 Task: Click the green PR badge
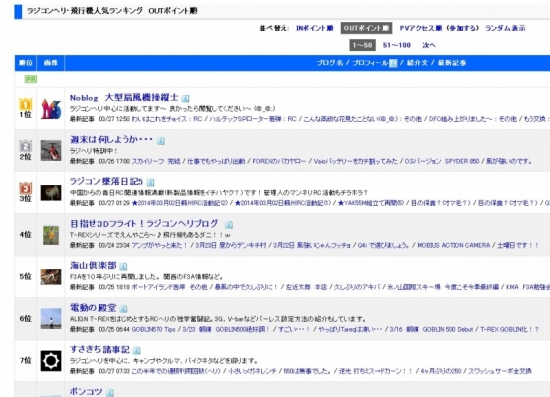[x=31, y=79]
